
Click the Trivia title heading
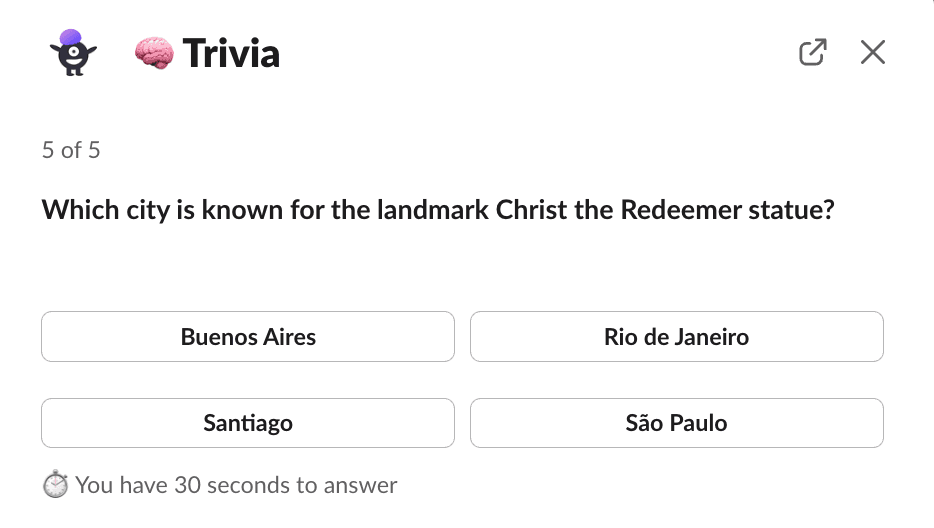pyautogui.click(x=231, y=53)
